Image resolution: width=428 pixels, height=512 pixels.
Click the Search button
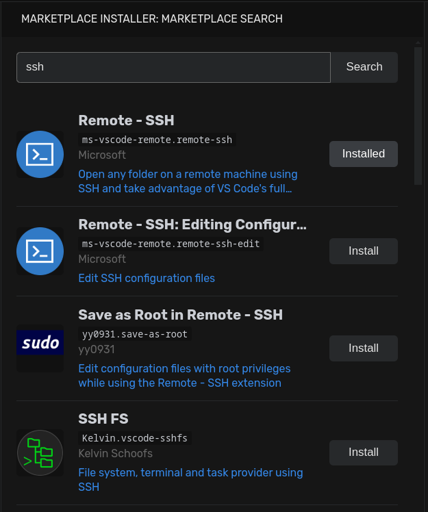point(364,67)
